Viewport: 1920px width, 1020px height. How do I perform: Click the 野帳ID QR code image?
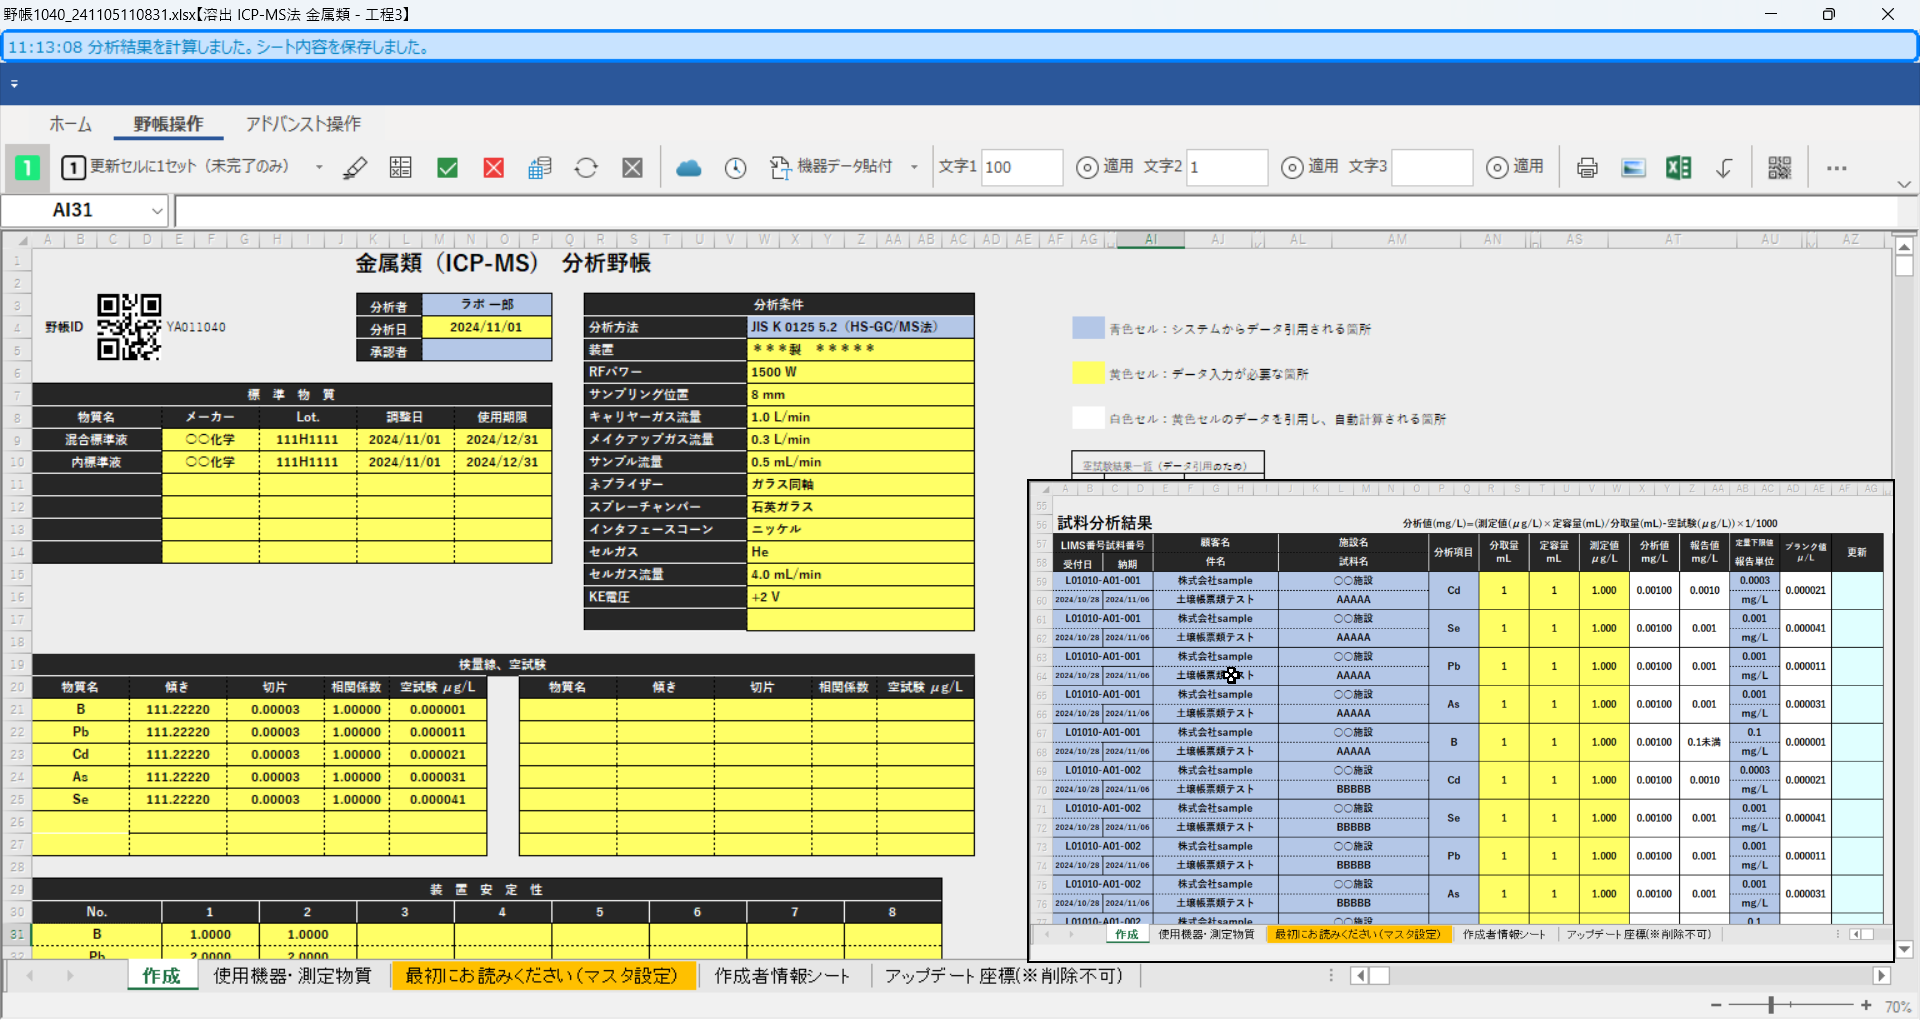129,327
